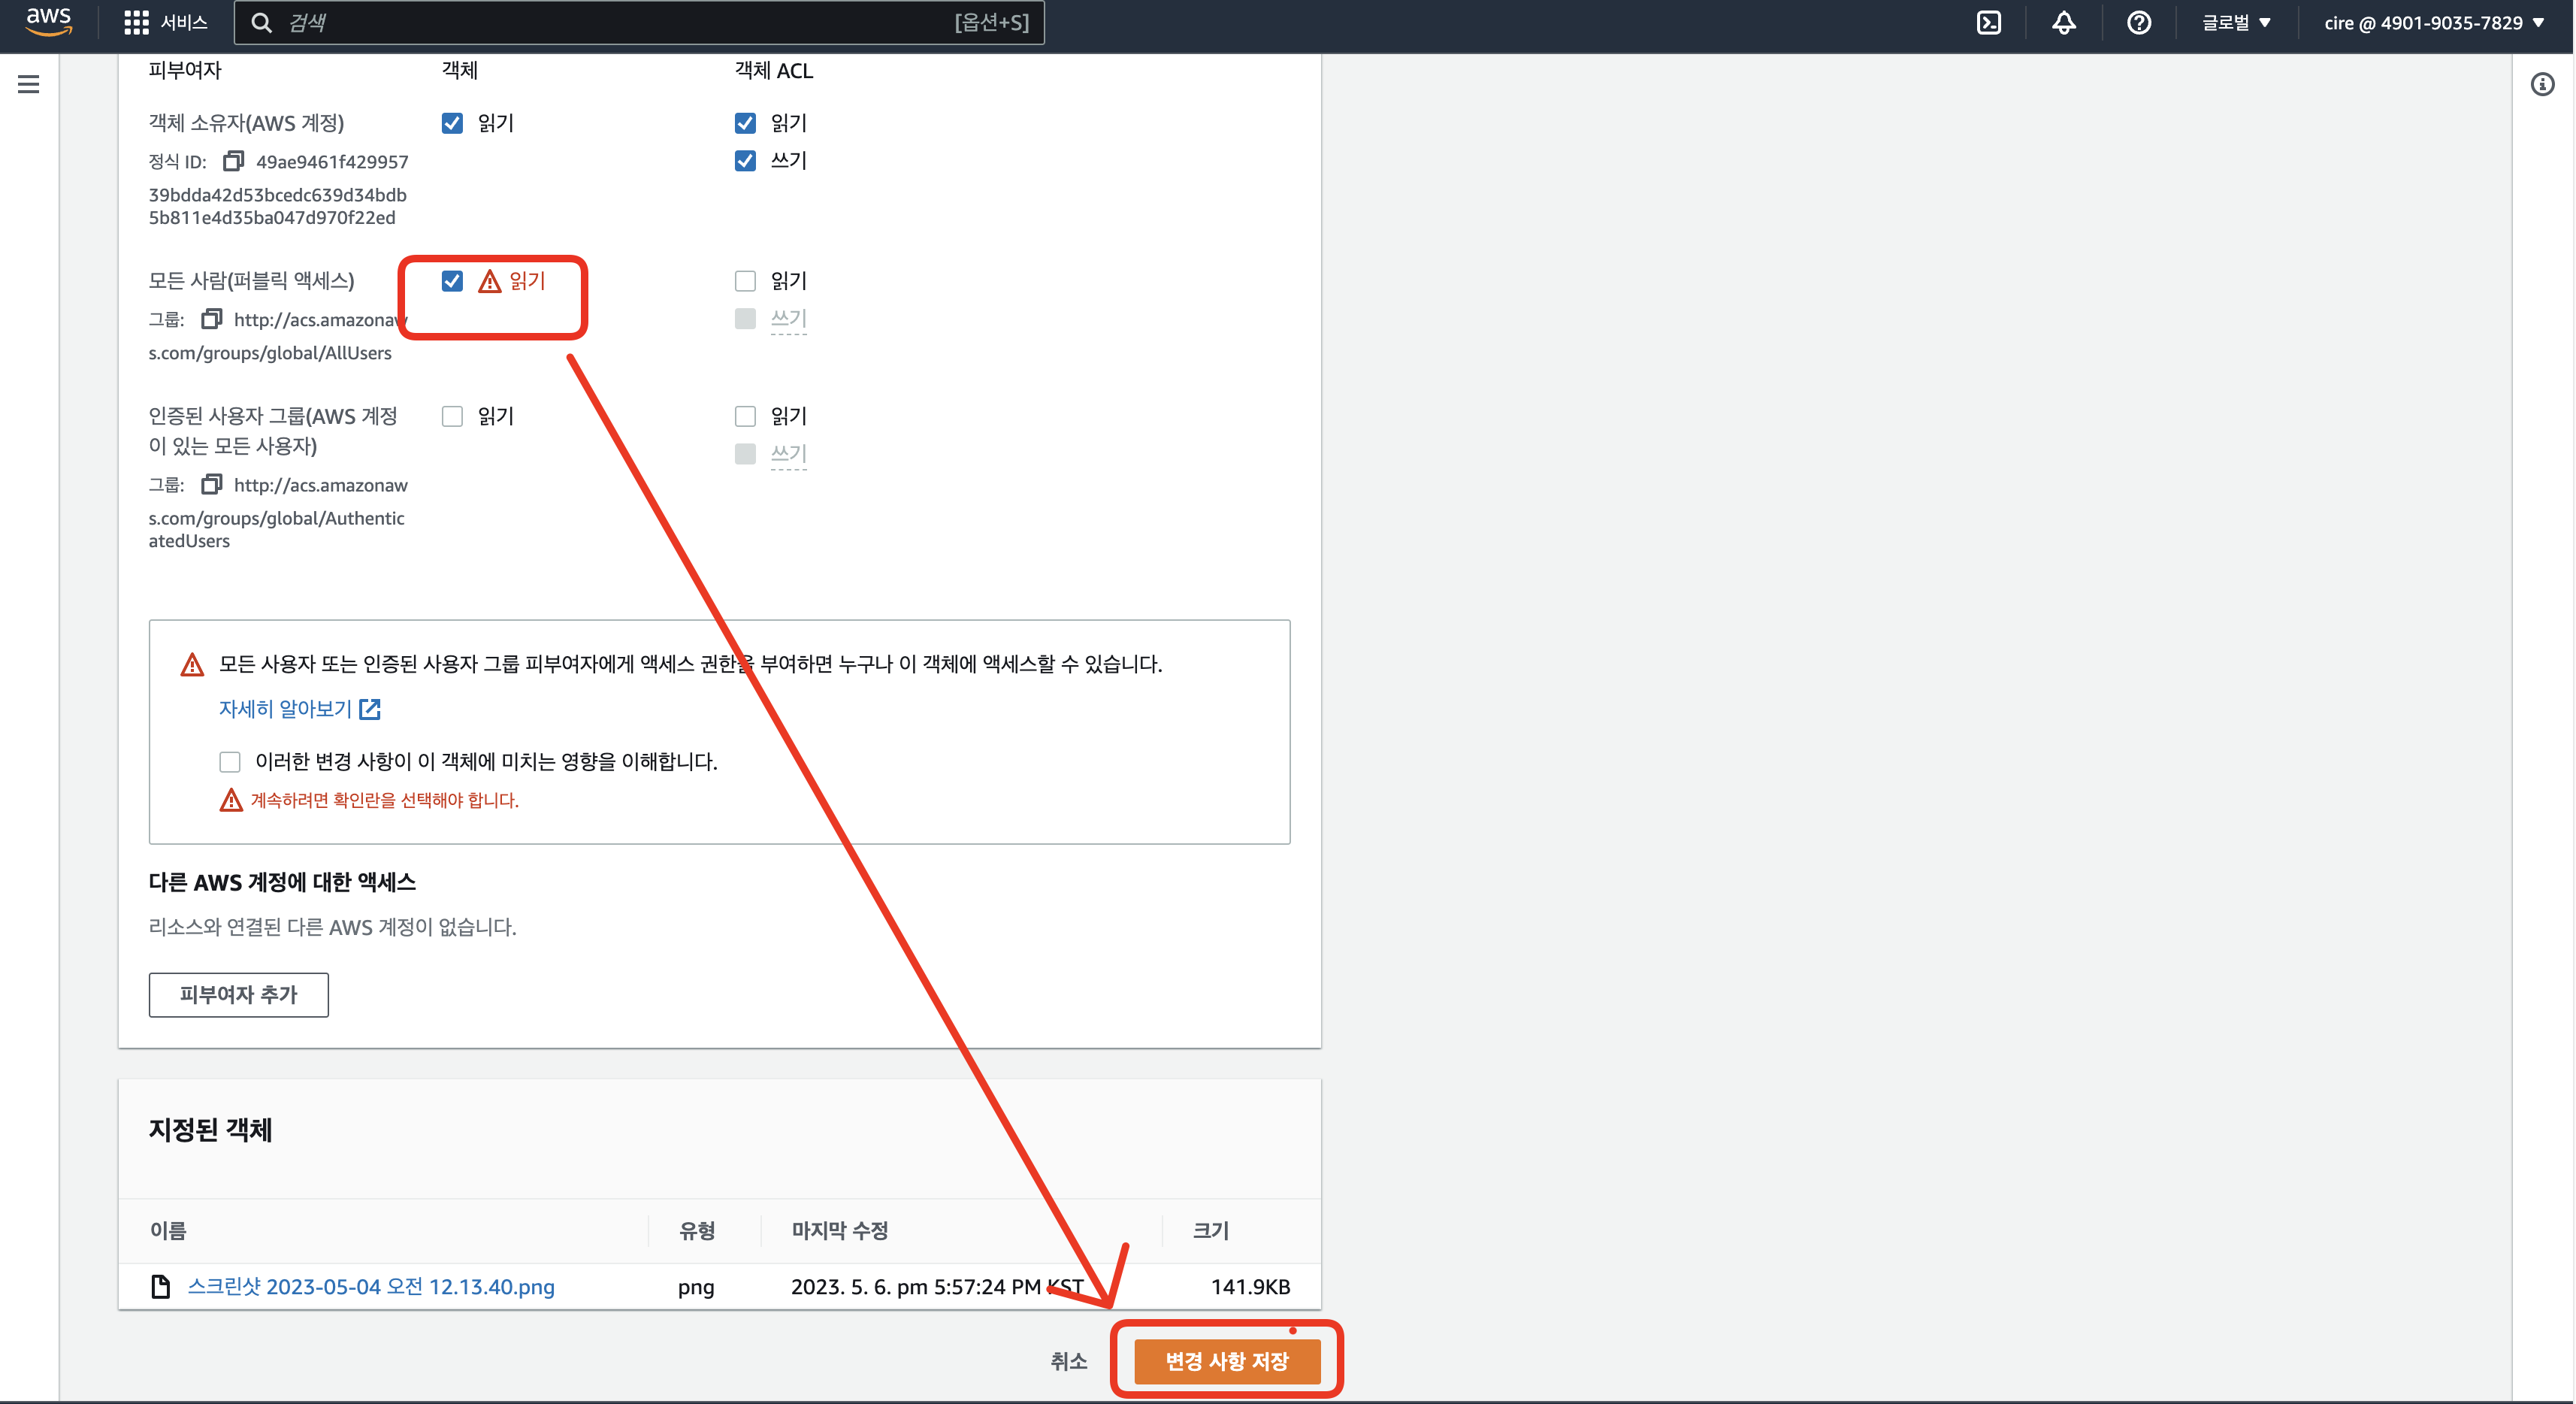Copy the AllUsers group URL

(x=211, y=319)
